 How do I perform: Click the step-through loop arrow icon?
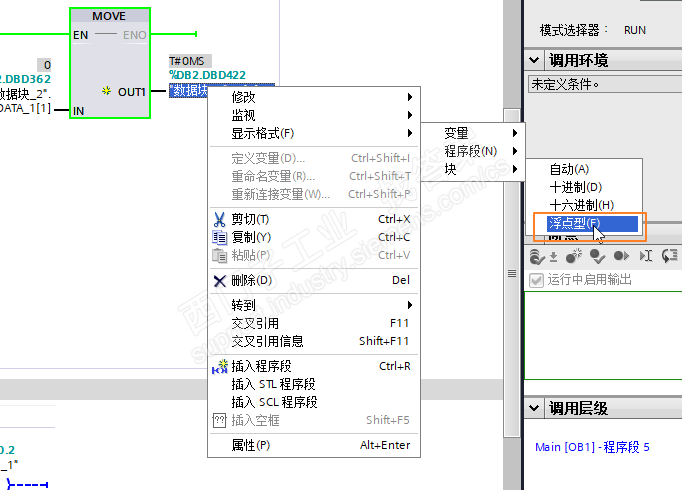pyautogui.click(x=670, y=256)
